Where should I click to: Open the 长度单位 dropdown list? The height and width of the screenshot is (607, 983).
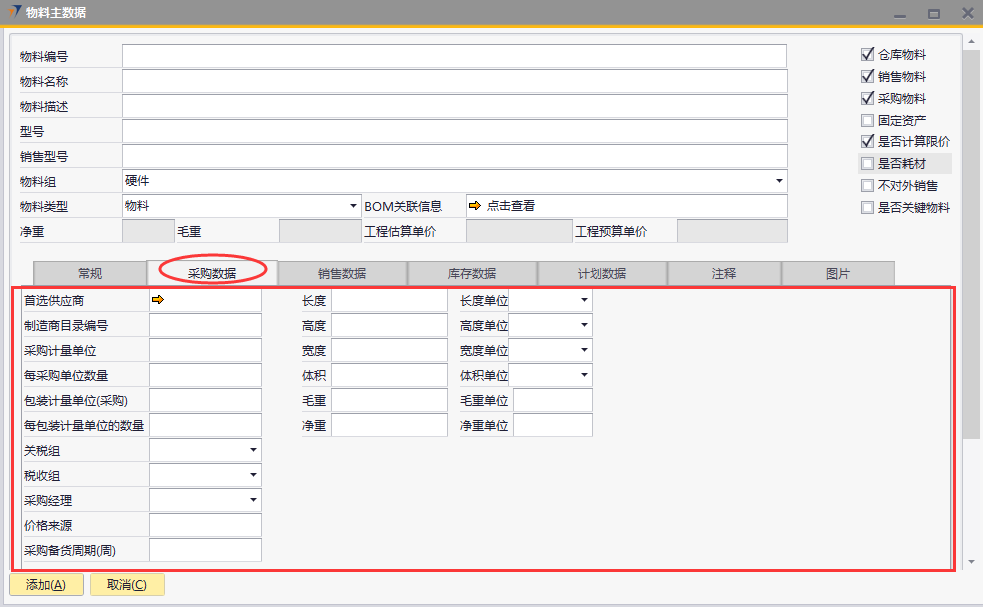[x=584, y=300]
